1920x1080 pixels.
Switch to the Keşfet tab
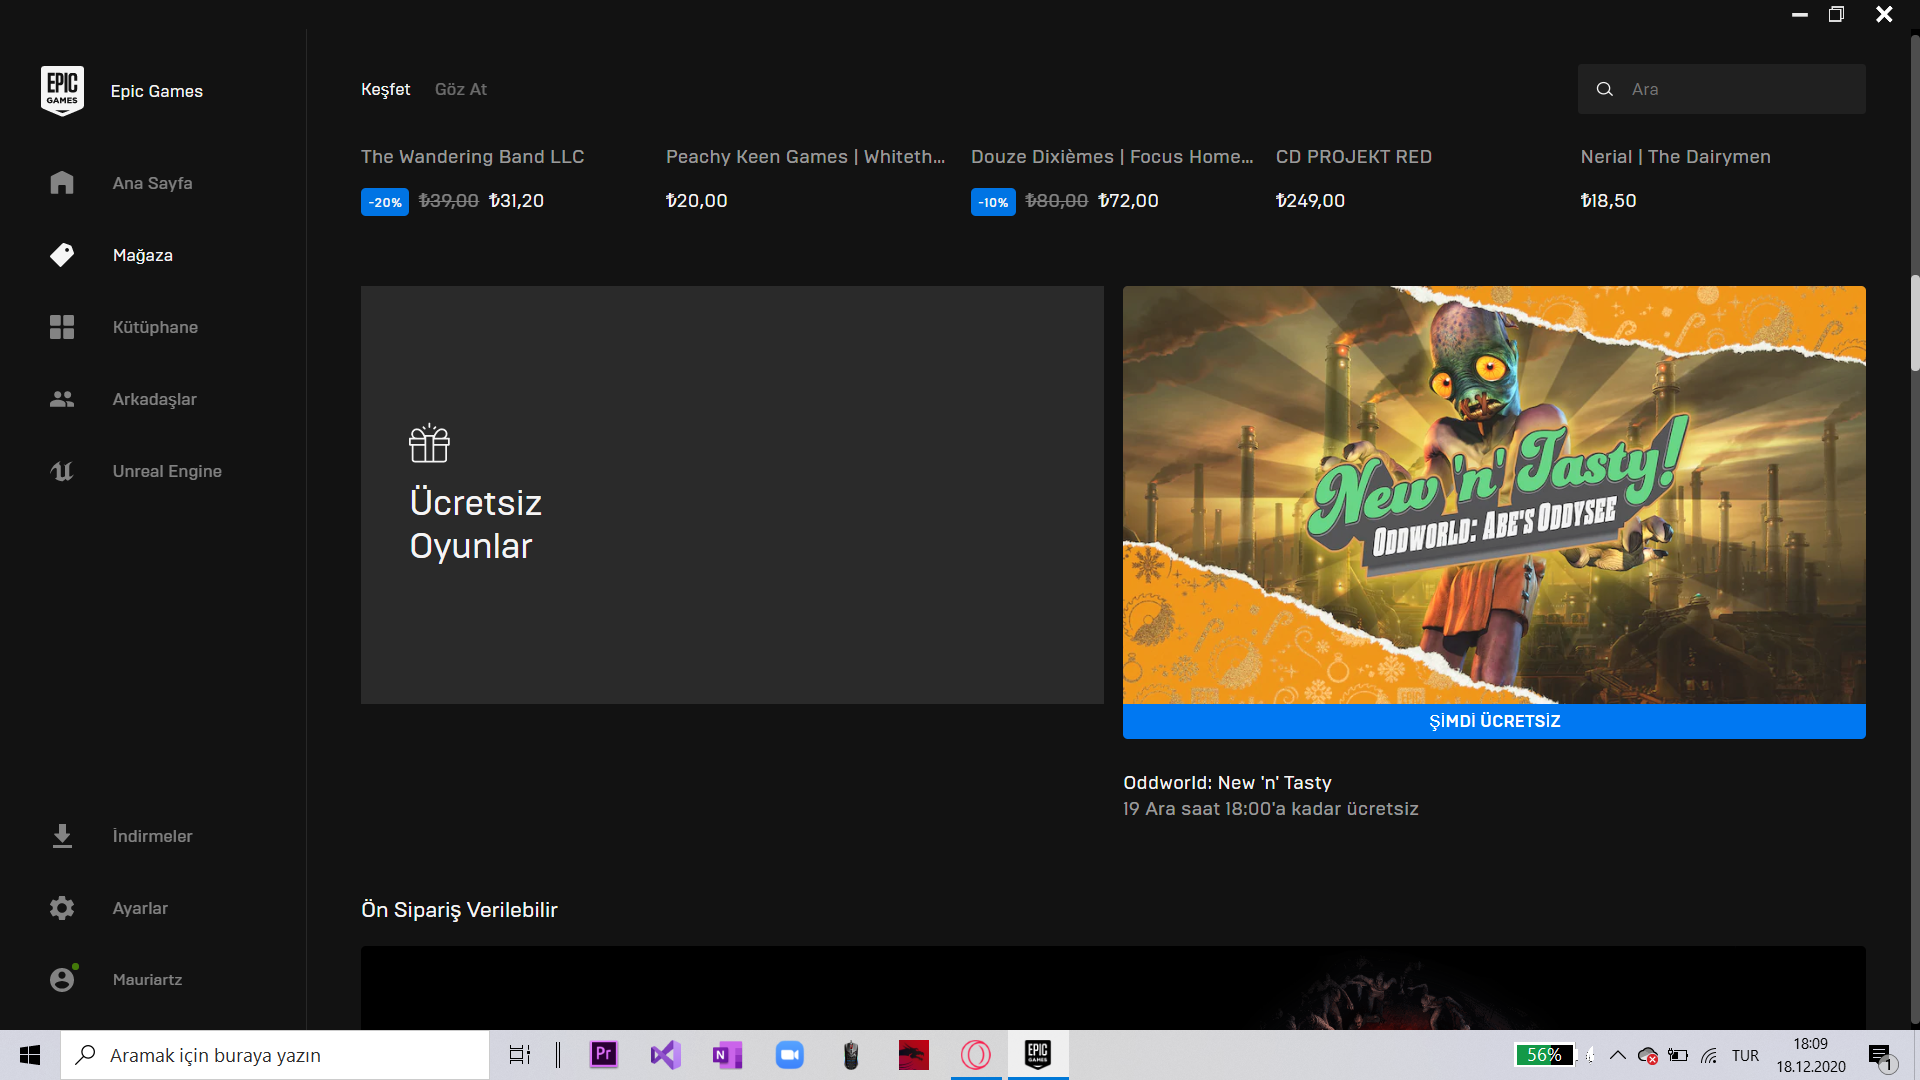tap(385, 89)
